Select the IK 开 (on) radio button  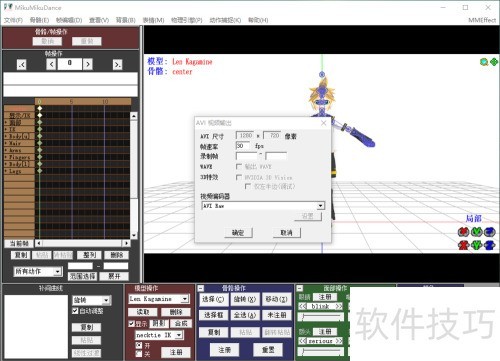pos(139,345)
